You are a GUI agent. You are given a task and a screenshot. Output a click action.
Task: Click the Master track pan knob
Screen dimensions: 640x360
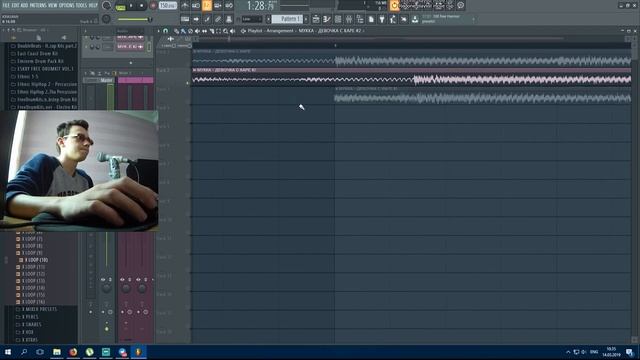click(106, 289)
